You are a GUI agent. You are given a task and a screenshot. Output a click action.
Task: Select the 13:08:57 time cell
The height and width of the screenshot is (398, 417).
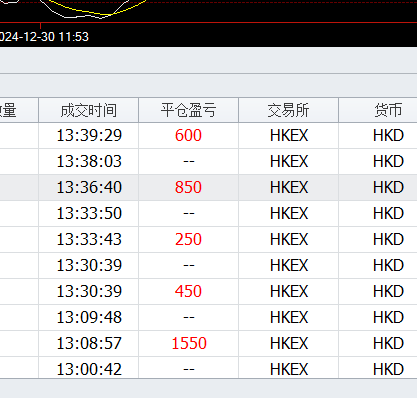[x=89, y=343]
